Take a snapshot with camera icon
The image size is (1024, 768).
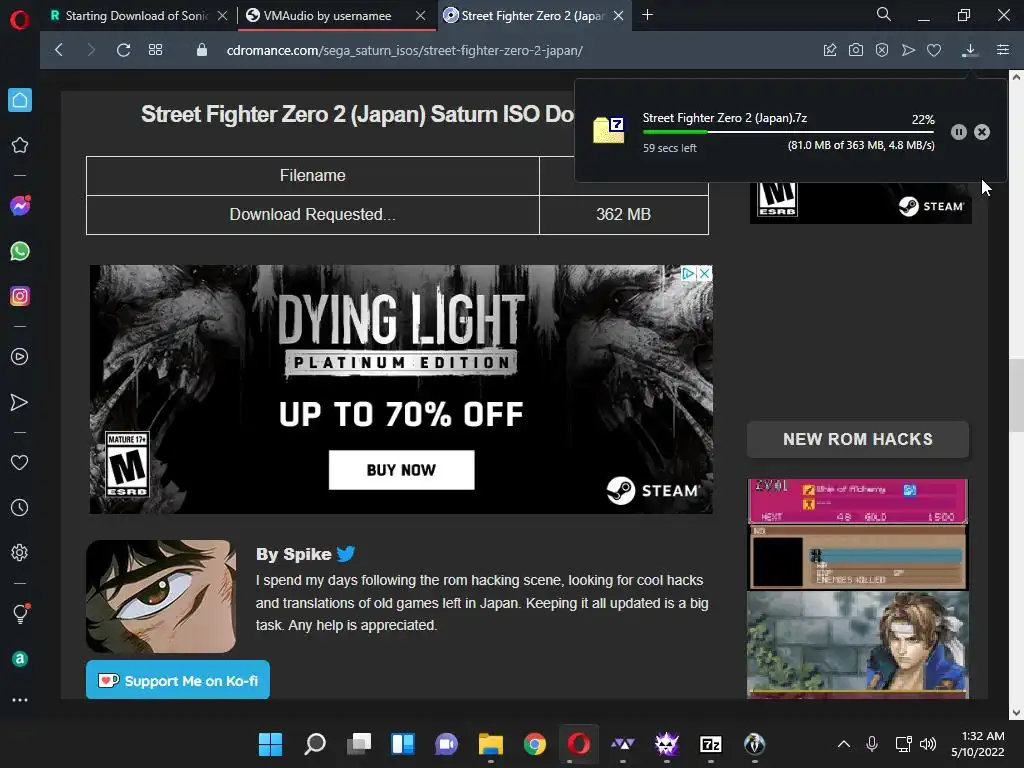point(856,50)
